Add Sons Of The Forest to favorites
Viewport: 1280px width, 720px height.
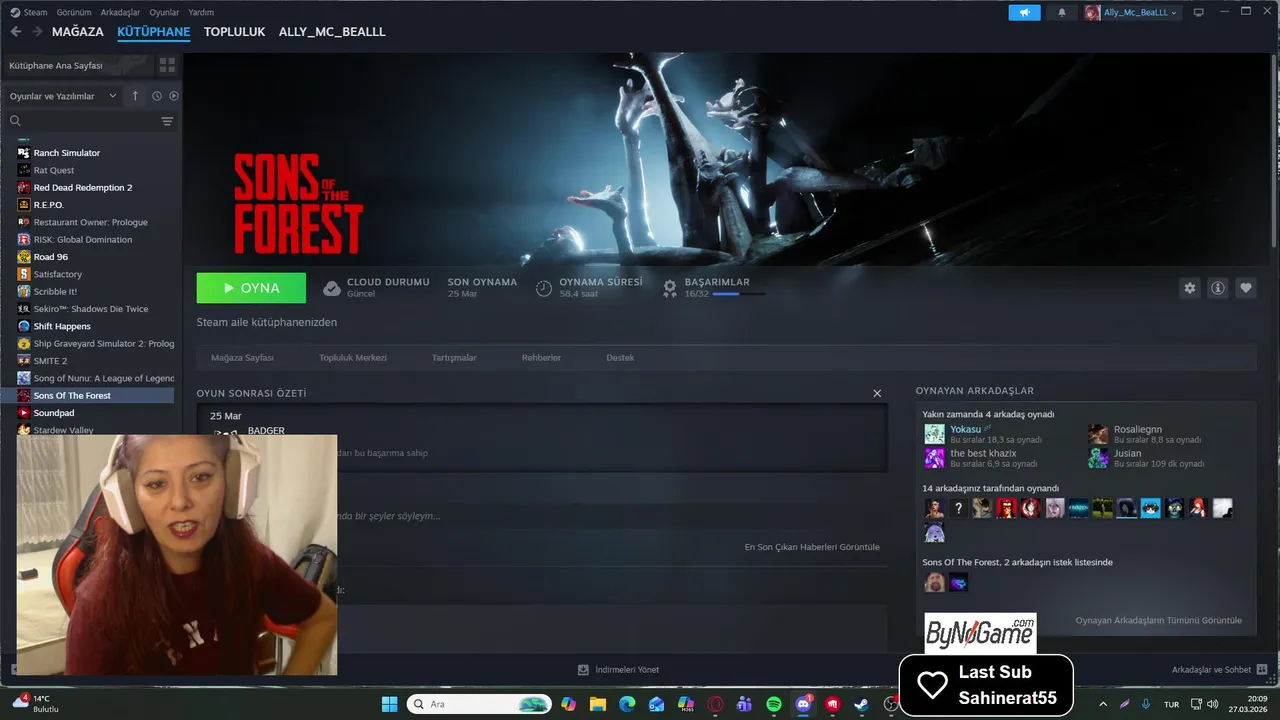tap(1246, 288)
